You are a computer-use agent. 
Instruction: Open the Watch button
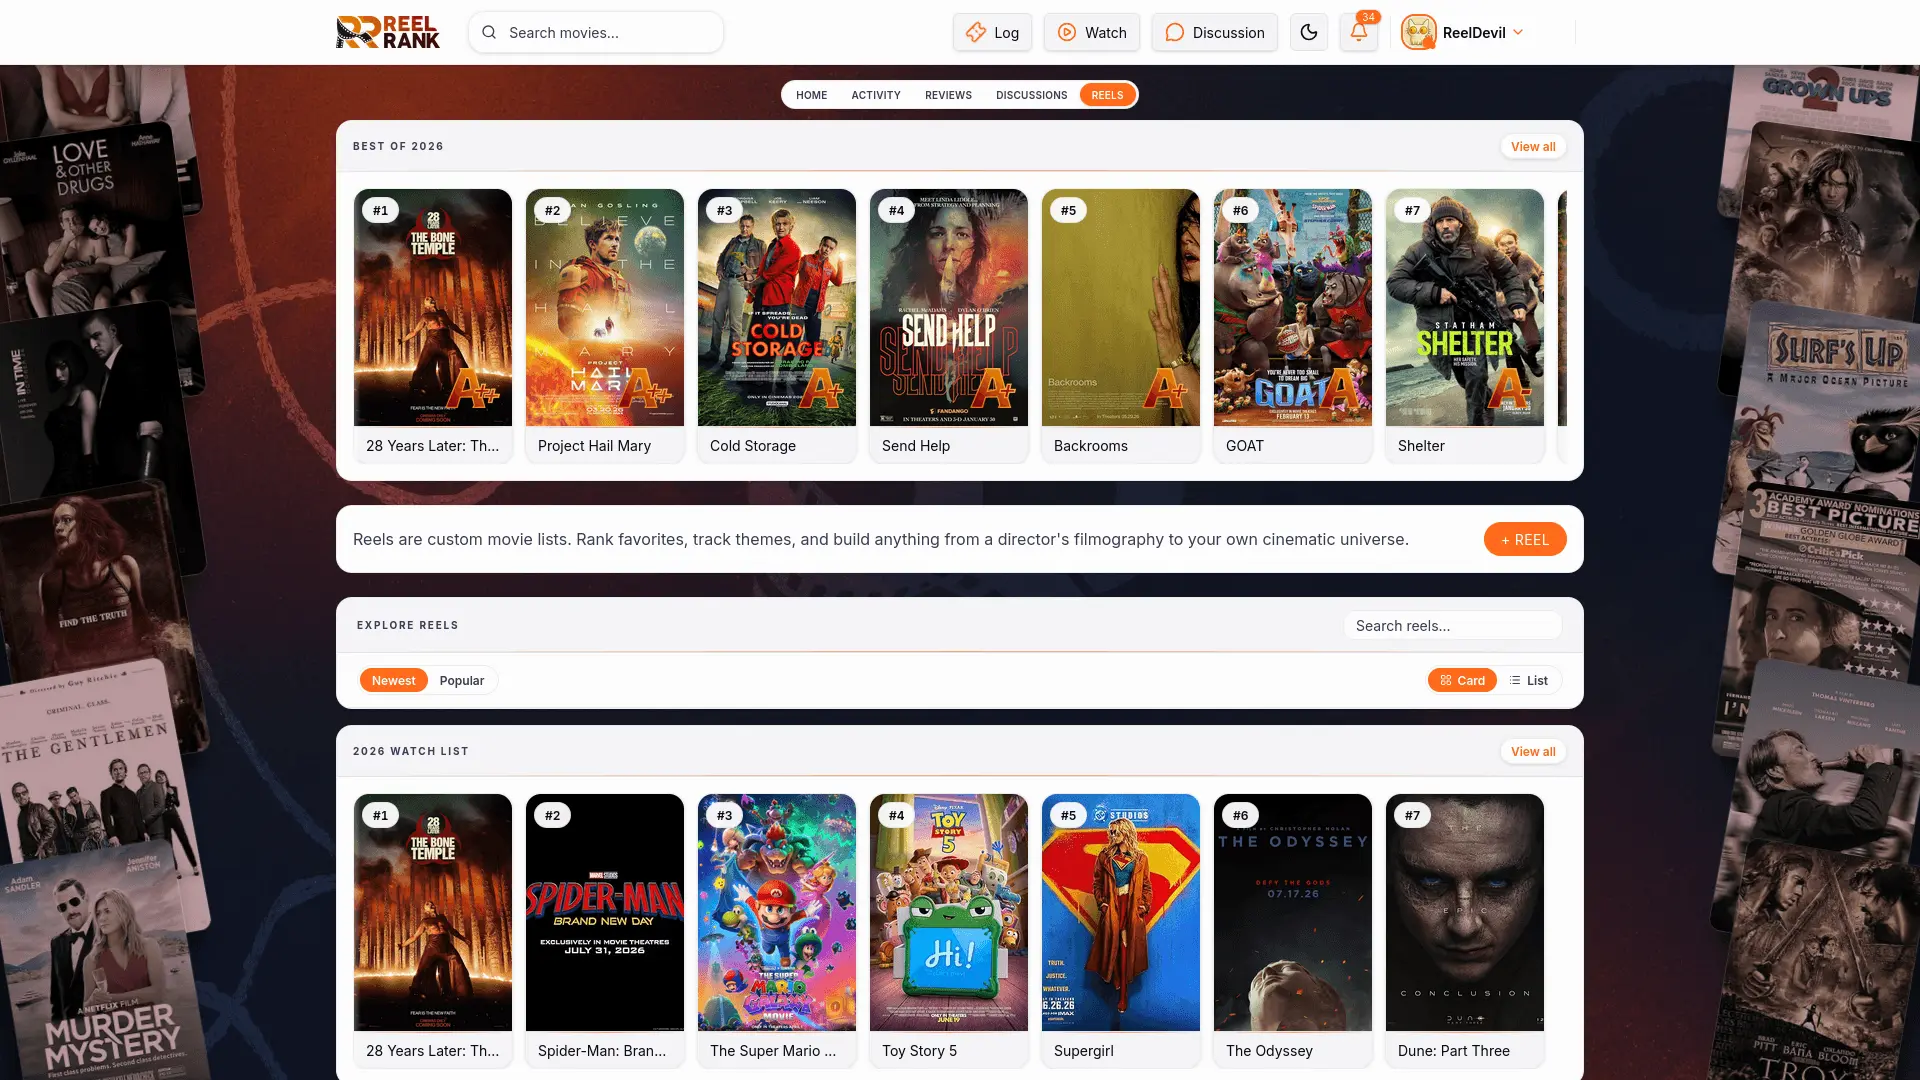pos(1091,32)
